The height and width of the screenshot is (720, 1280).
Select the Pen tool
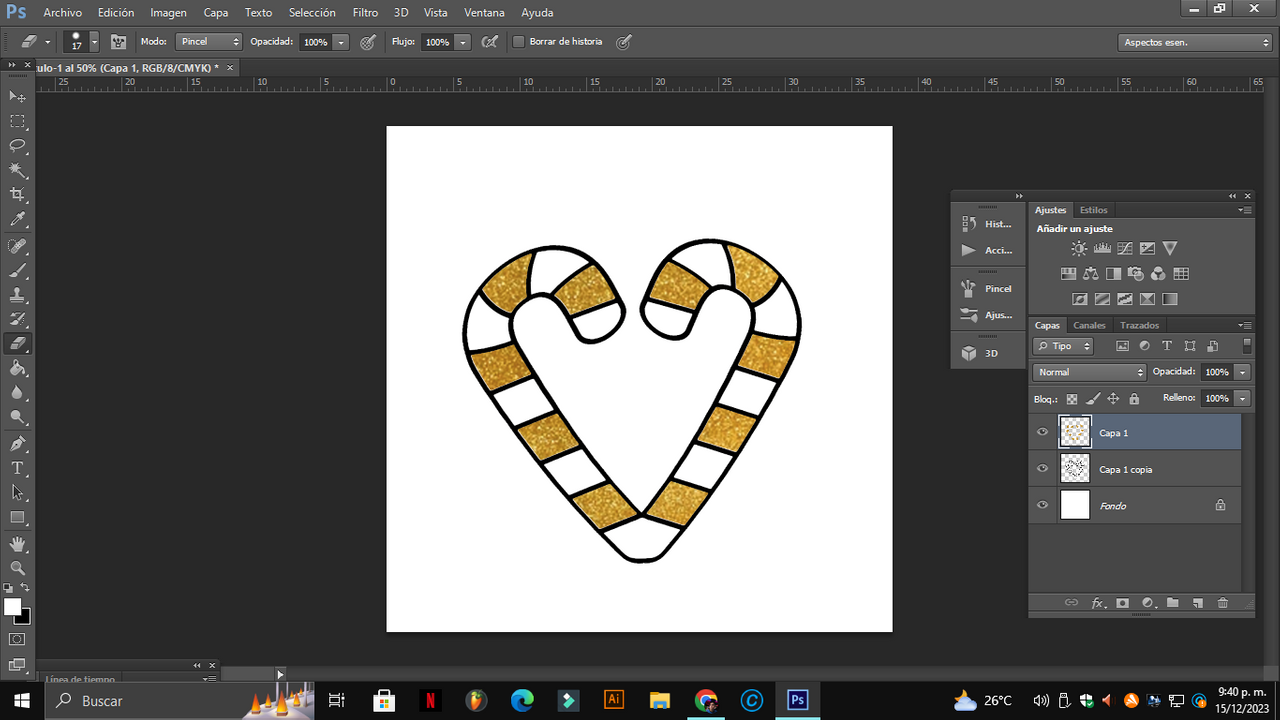pos(18,444)
